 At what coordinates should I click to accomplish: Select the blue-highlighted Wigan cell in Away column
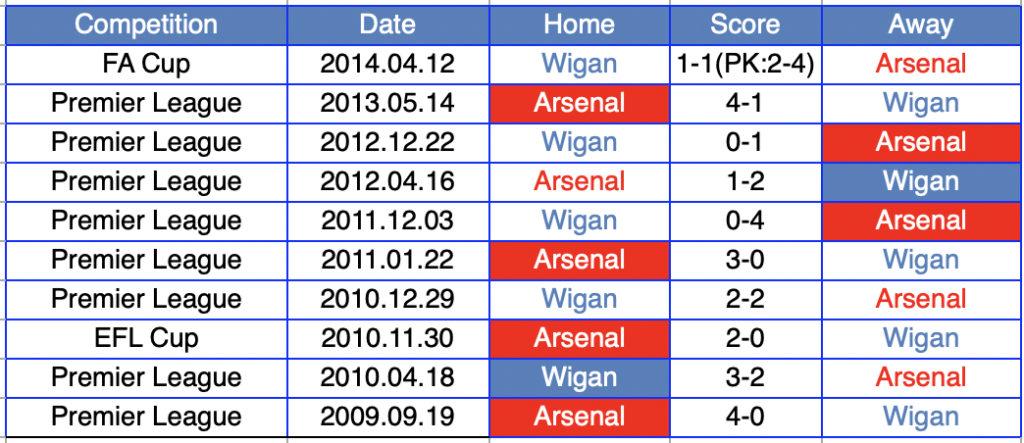[x=920, y=181]
